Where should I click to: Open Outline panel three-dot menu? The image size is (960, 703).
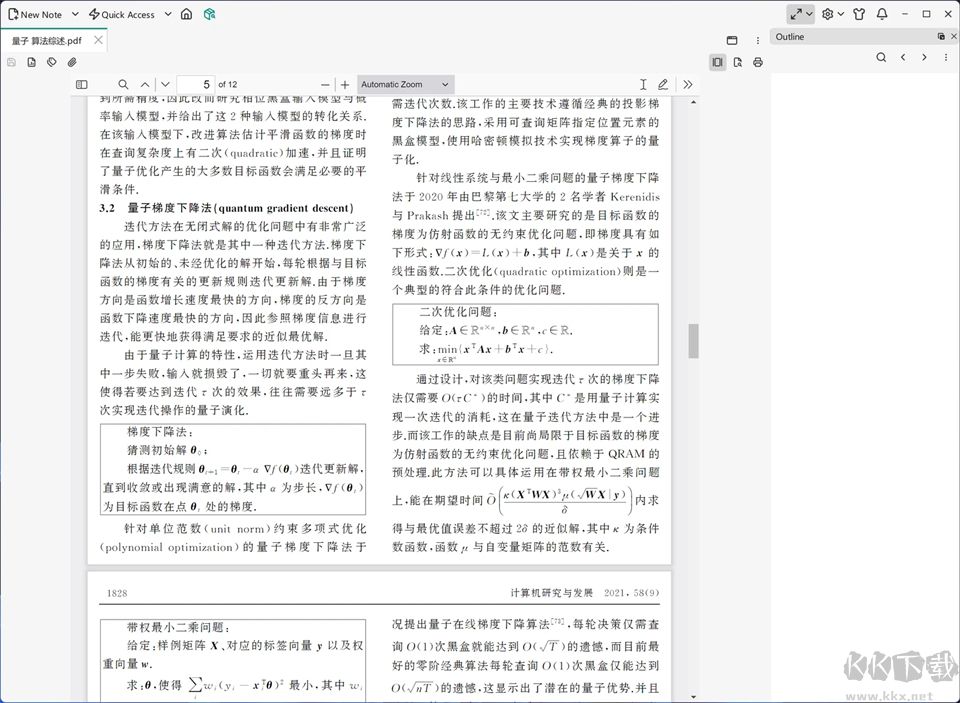(x=946, y=58)
